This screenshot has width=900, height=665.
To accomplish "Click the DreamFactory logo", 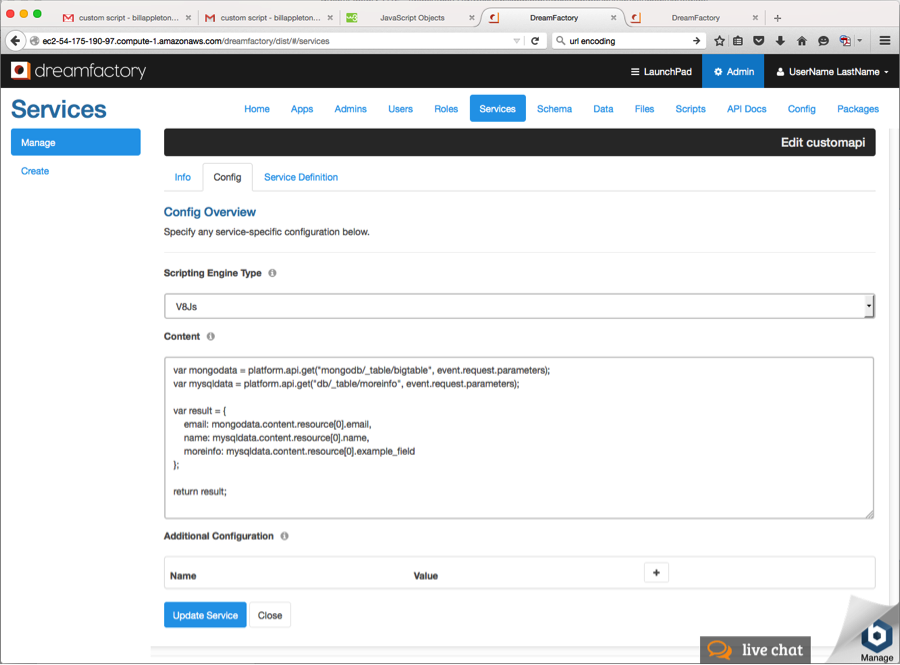I will click(x=79, y=71).
